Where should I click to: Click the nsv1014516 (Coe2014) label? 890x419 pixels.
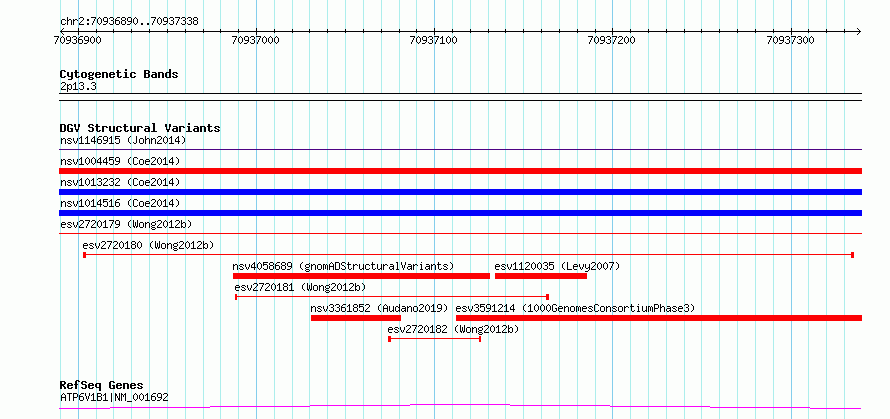coord(120,203)
